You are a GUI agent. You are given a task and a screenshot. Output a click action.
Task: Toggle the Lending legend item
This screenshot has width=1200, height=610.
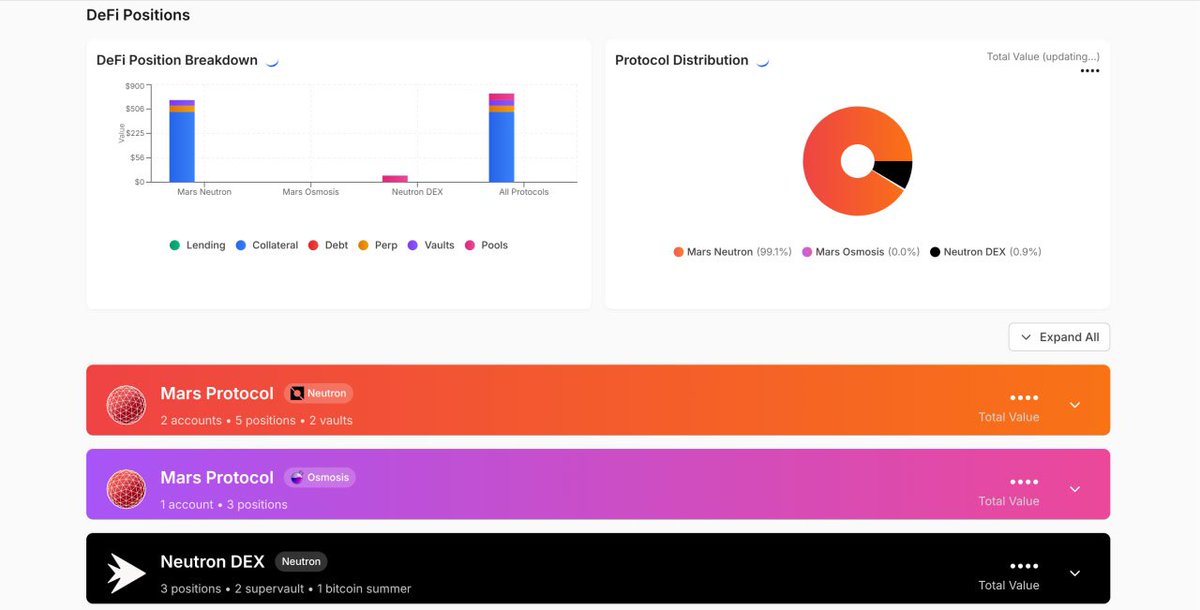(x=197, y=245)
